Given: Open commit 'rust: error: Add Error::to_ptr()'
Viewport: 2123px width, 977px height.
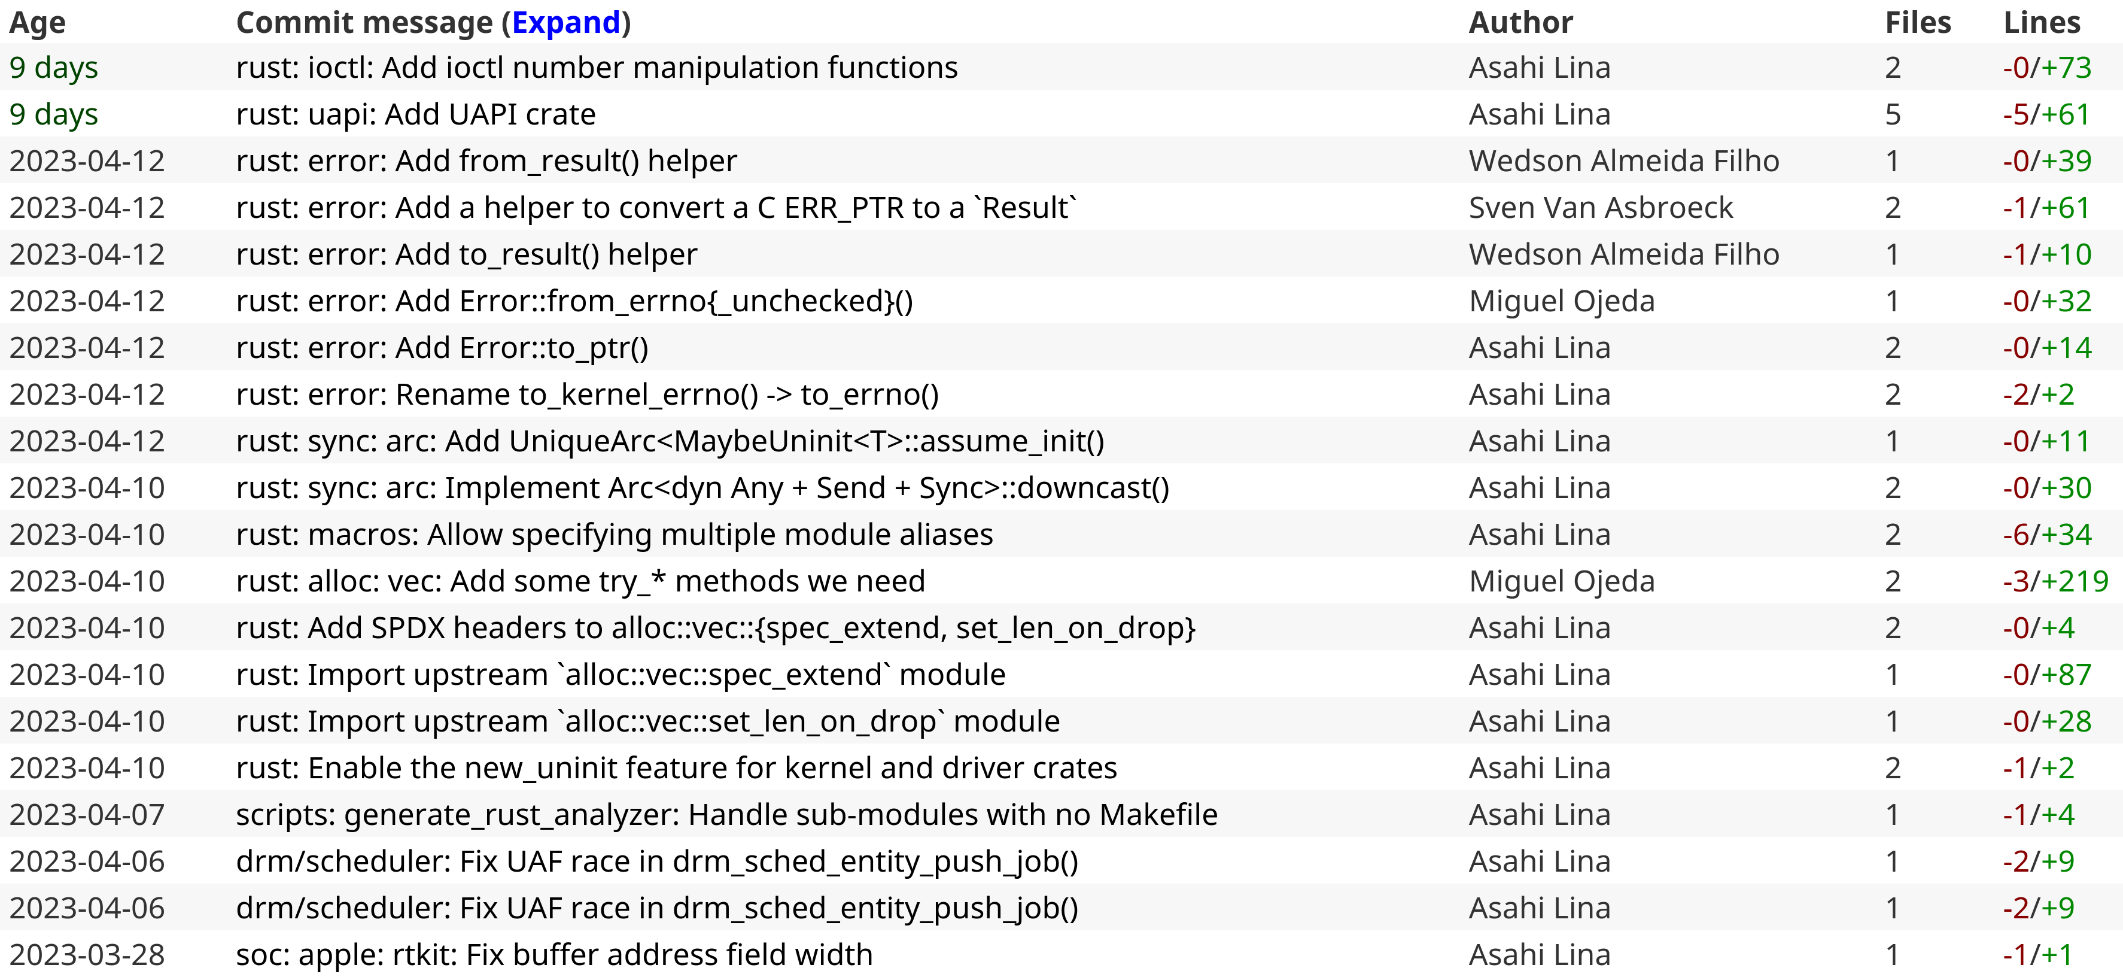Looking at the screenshot, I should tap(442, 348).
